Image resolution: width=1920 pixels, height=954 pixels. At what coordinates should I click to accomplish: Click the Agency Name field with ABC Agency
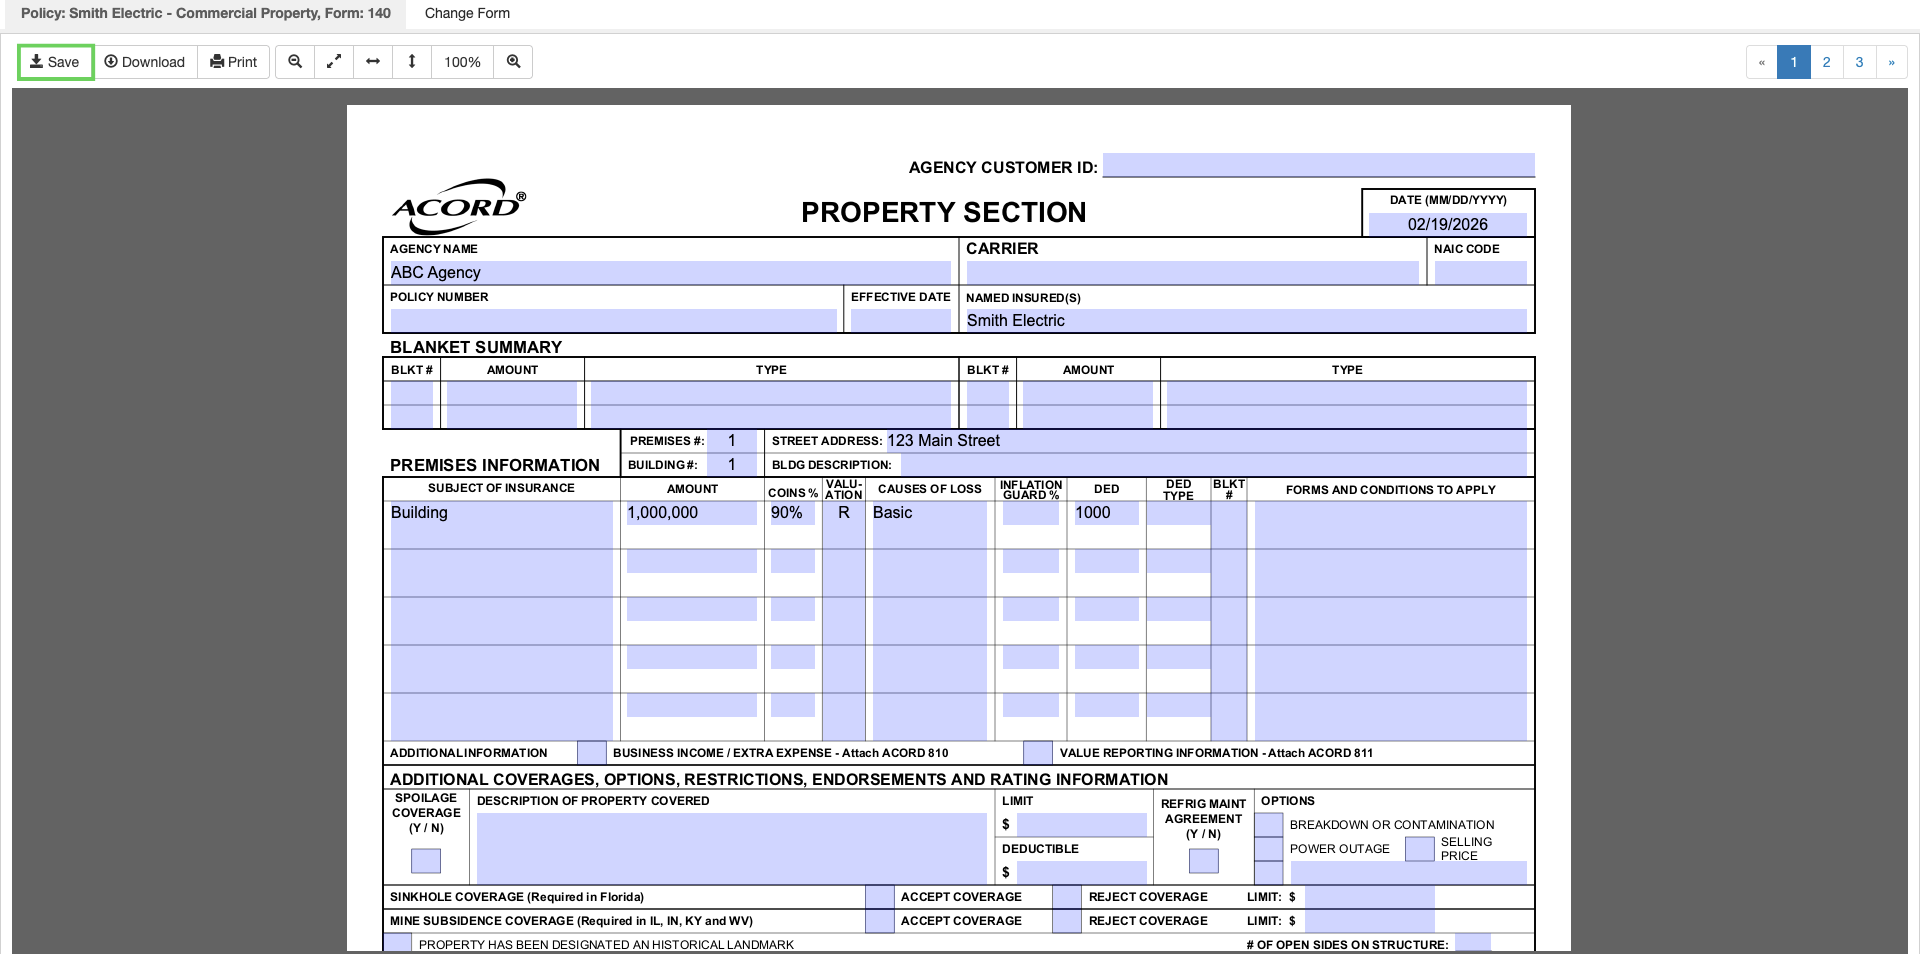click(670, 272)
